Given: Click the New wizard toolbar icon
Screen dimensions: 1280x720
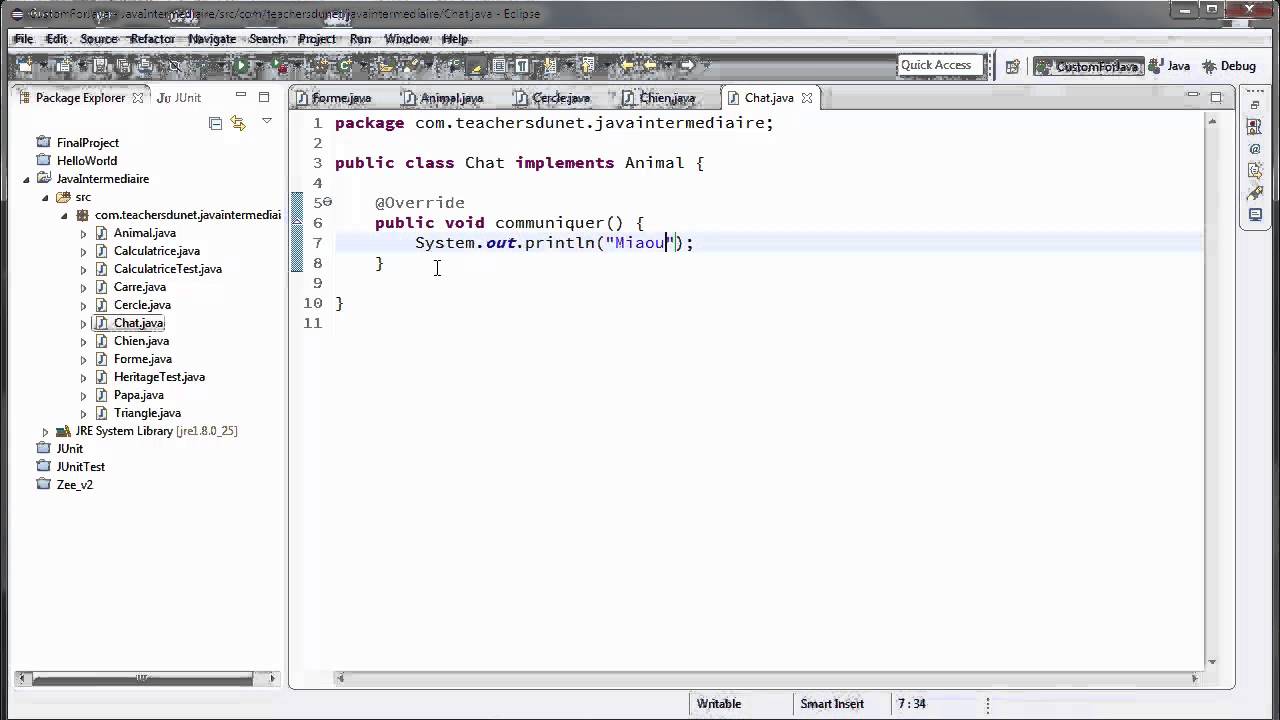Looking at the screenshot, I should point(25,66).
